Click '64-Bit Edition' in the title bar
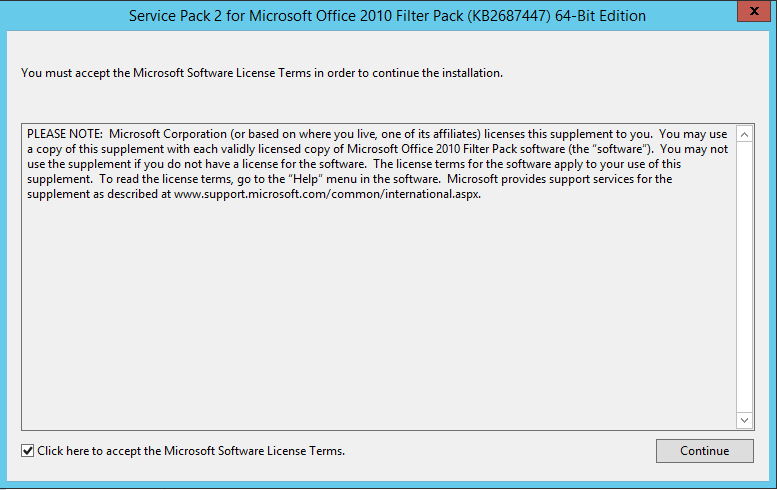This screenshot has height=490, width=777. point(600,16)
